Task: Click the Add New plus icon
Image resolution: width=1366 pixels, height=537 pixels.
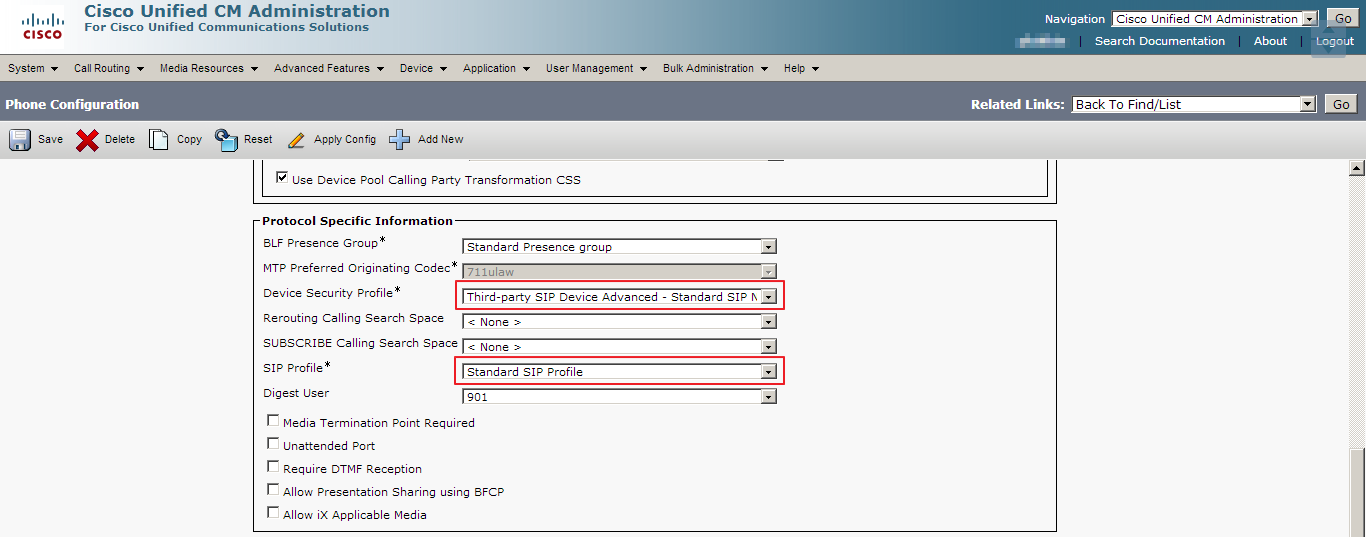Action: click(400, 139)
